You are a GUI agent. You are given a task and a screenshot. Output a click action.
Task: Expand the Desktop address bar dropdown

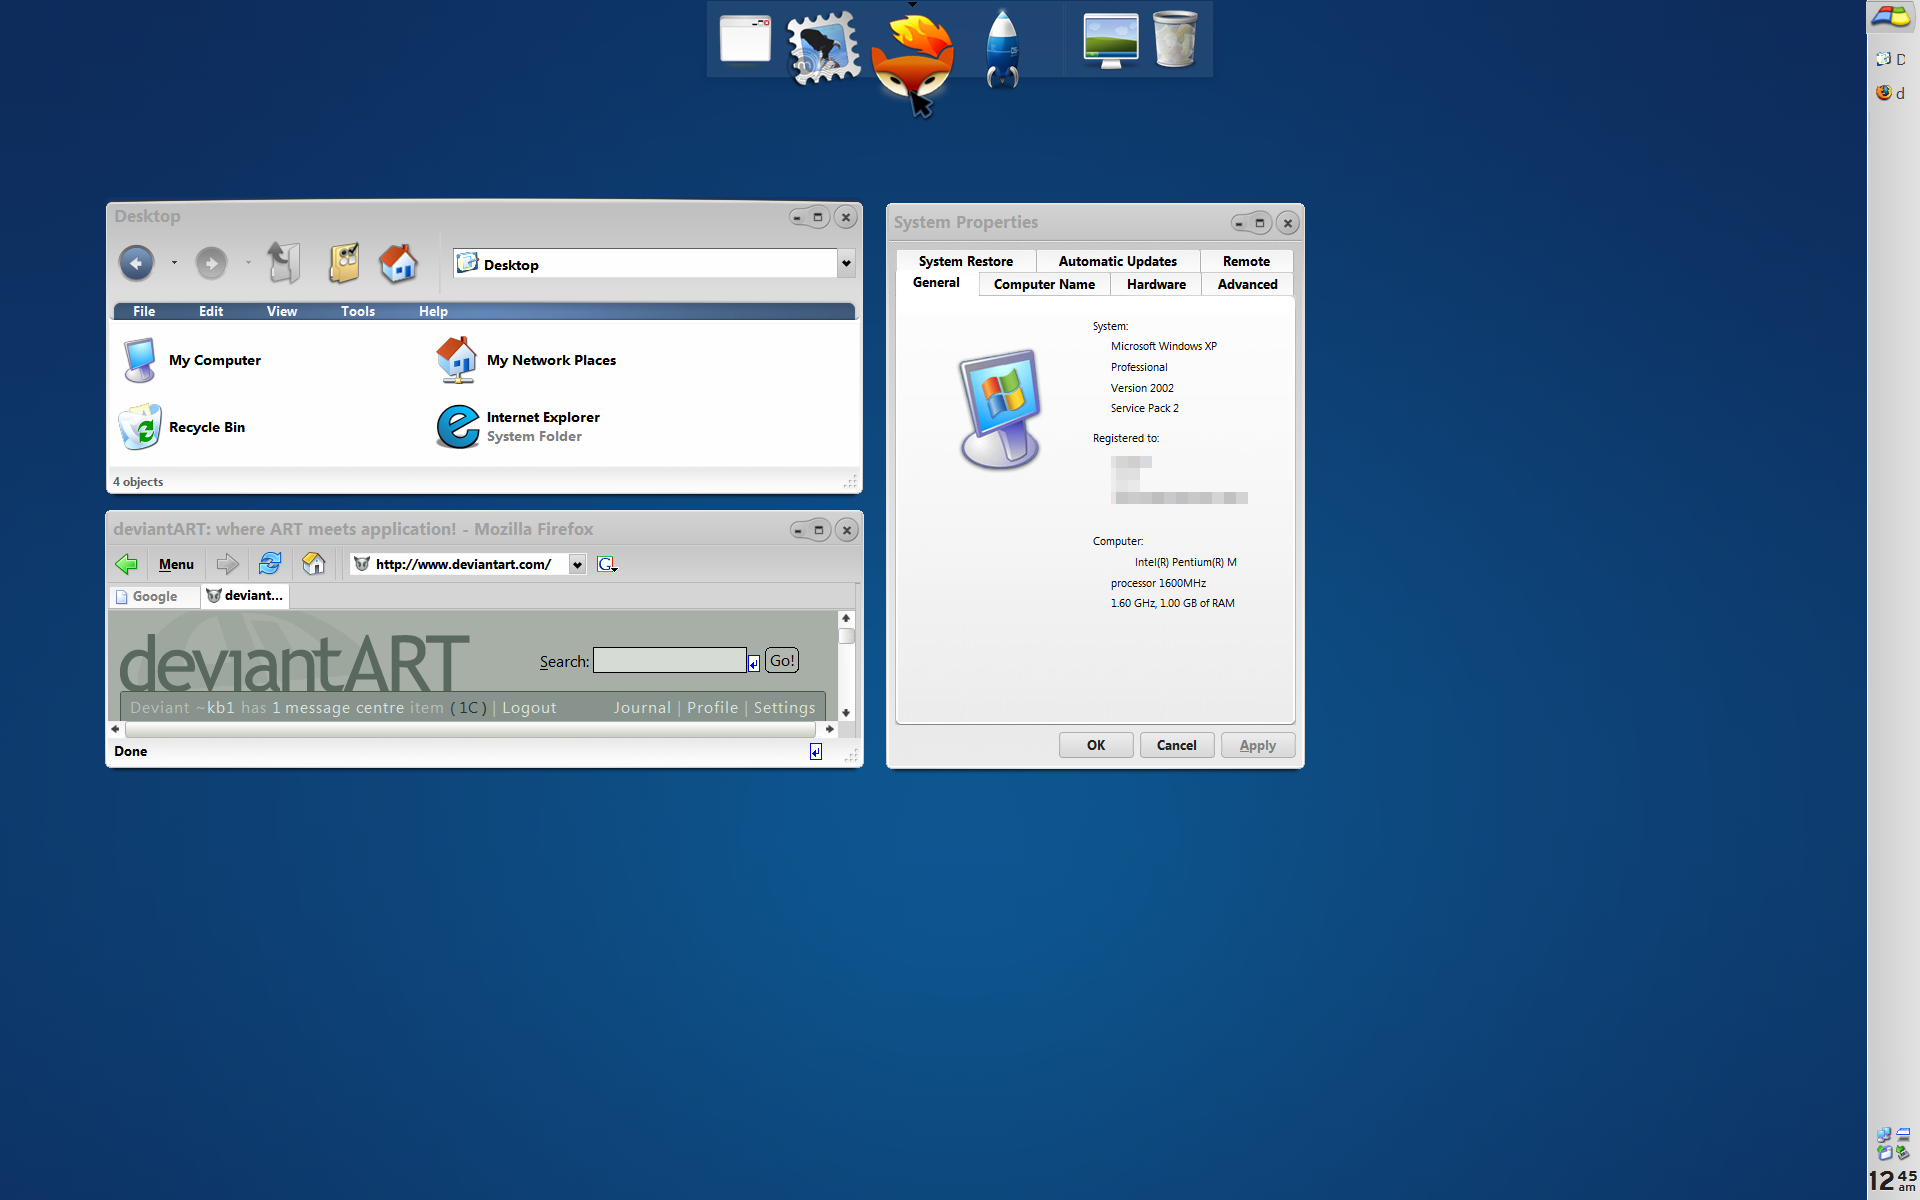(x=846, y=264)
